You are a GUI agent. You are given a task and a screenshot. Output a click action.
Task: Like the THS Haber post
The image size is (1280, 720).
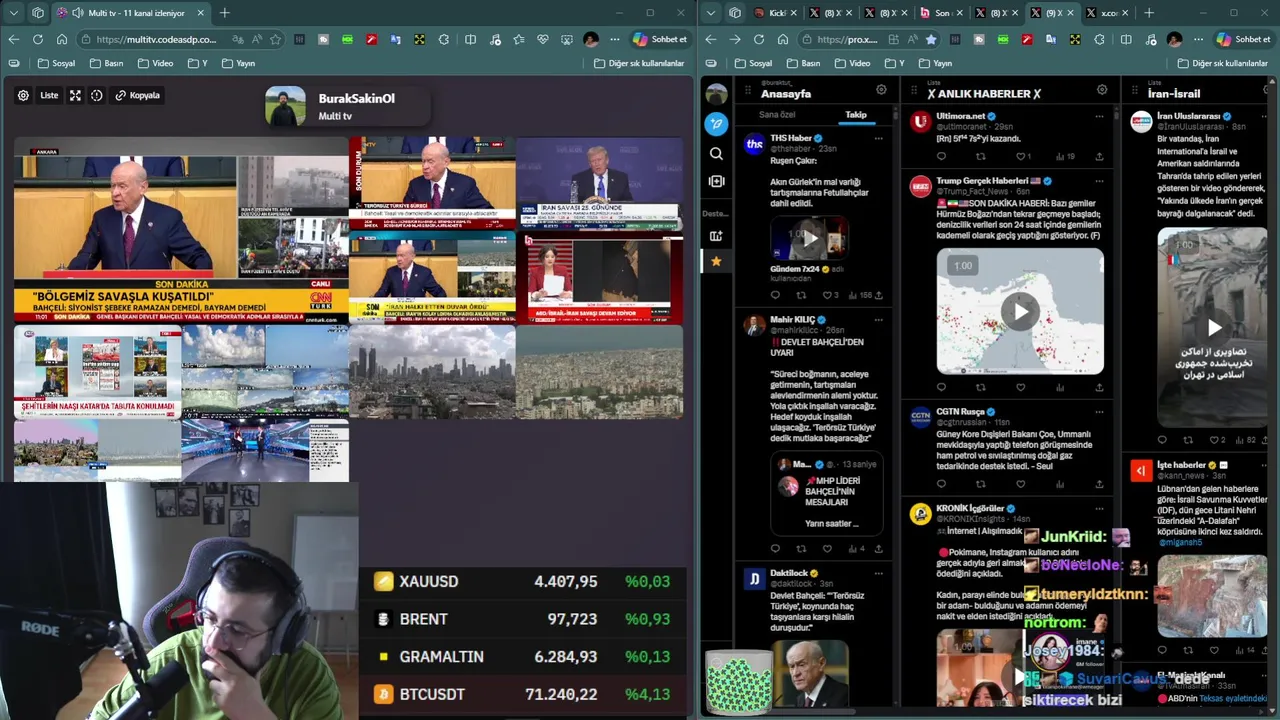(x=827, y=295)
